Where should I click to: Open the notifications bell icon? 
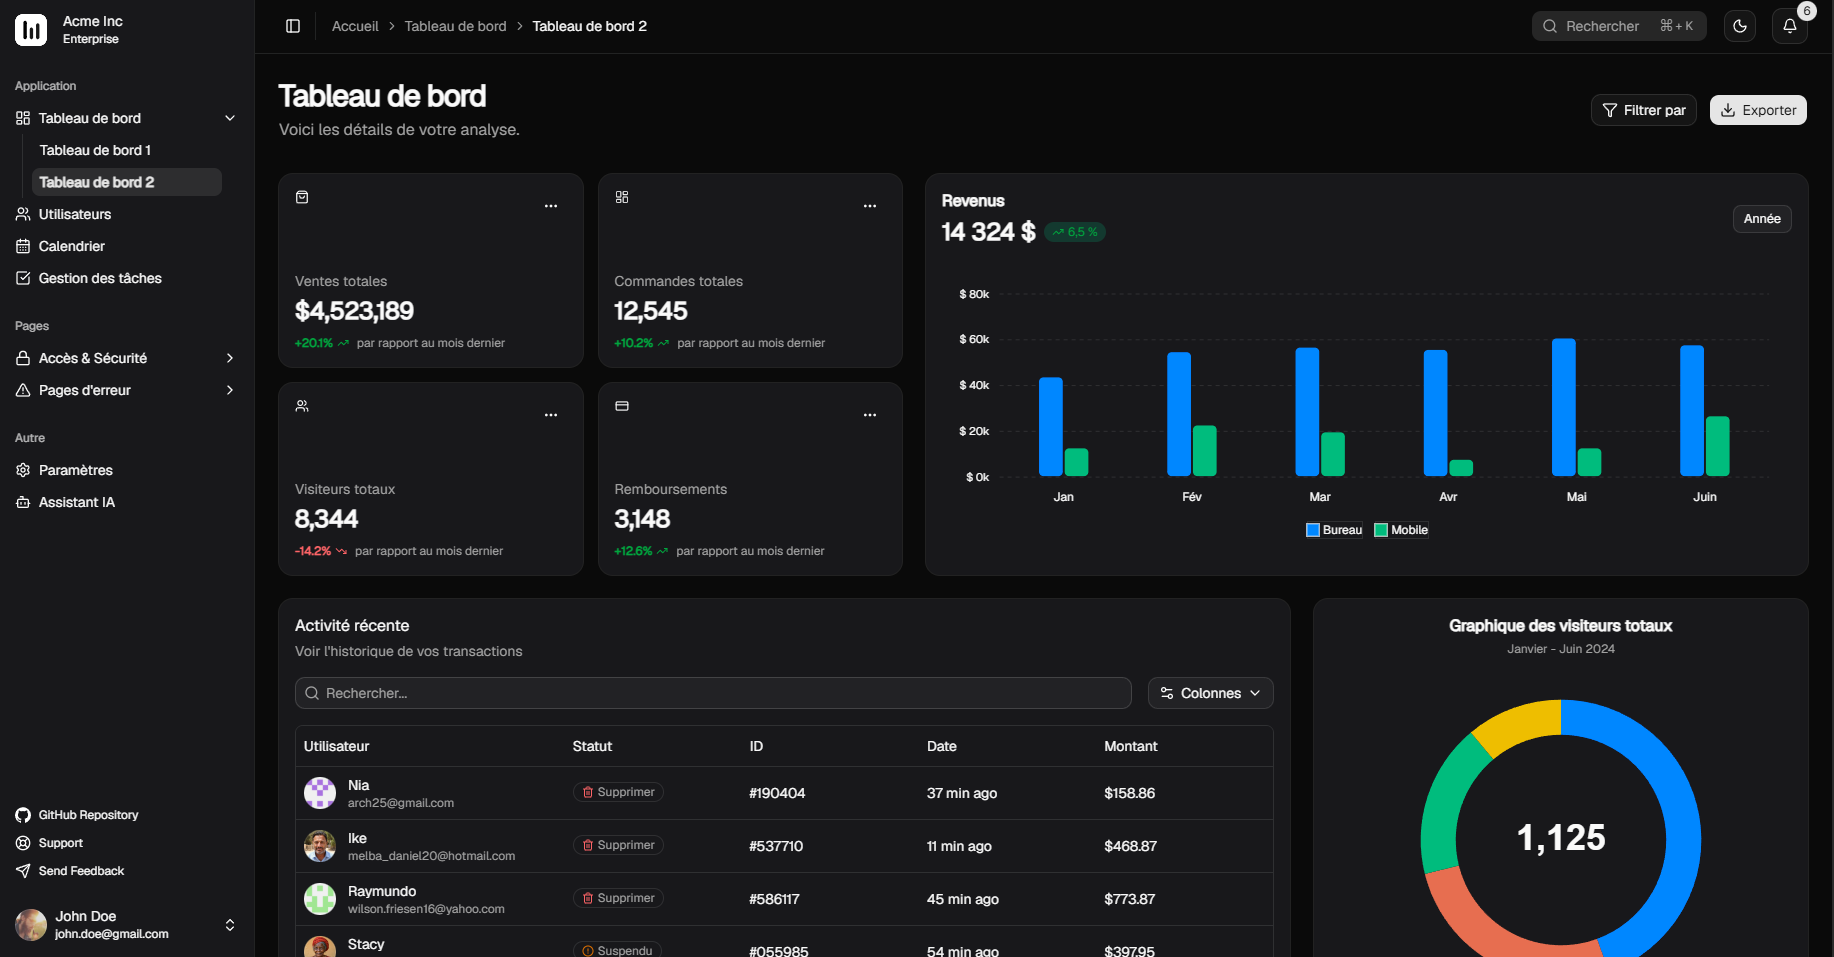click(1790, 26)
